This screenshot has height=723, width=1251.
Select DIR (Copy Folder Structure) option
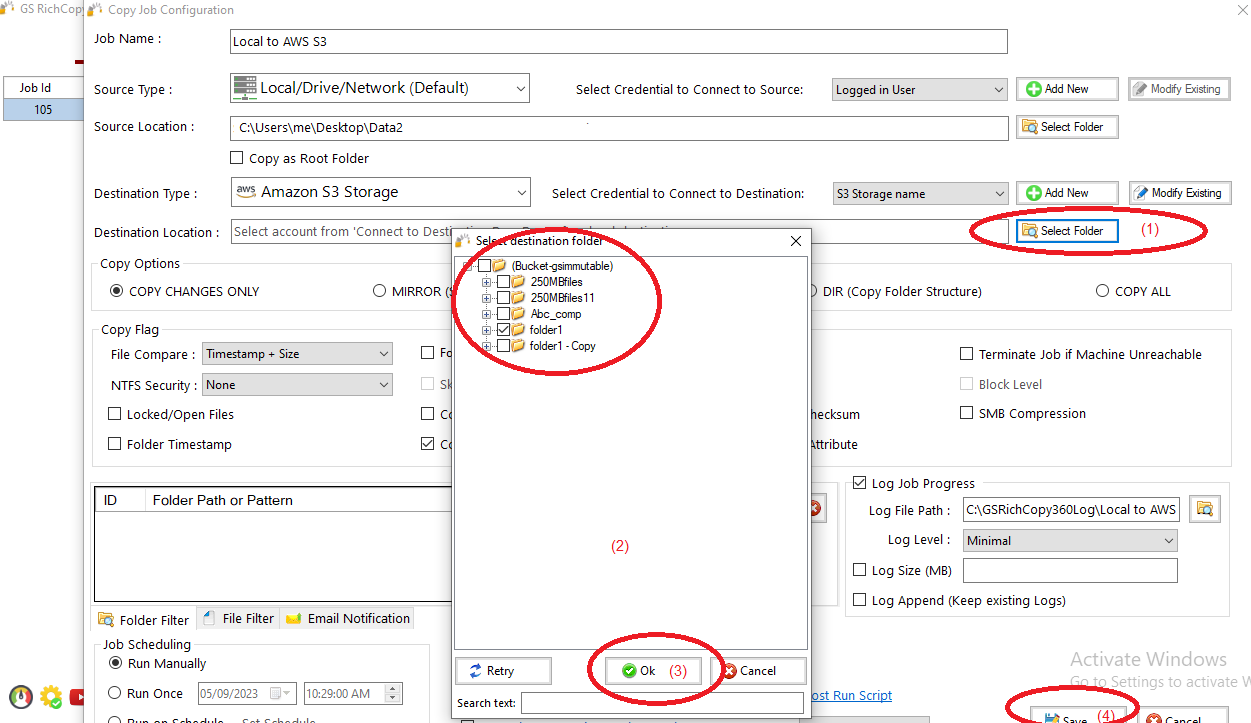click(x=813, y=291)
